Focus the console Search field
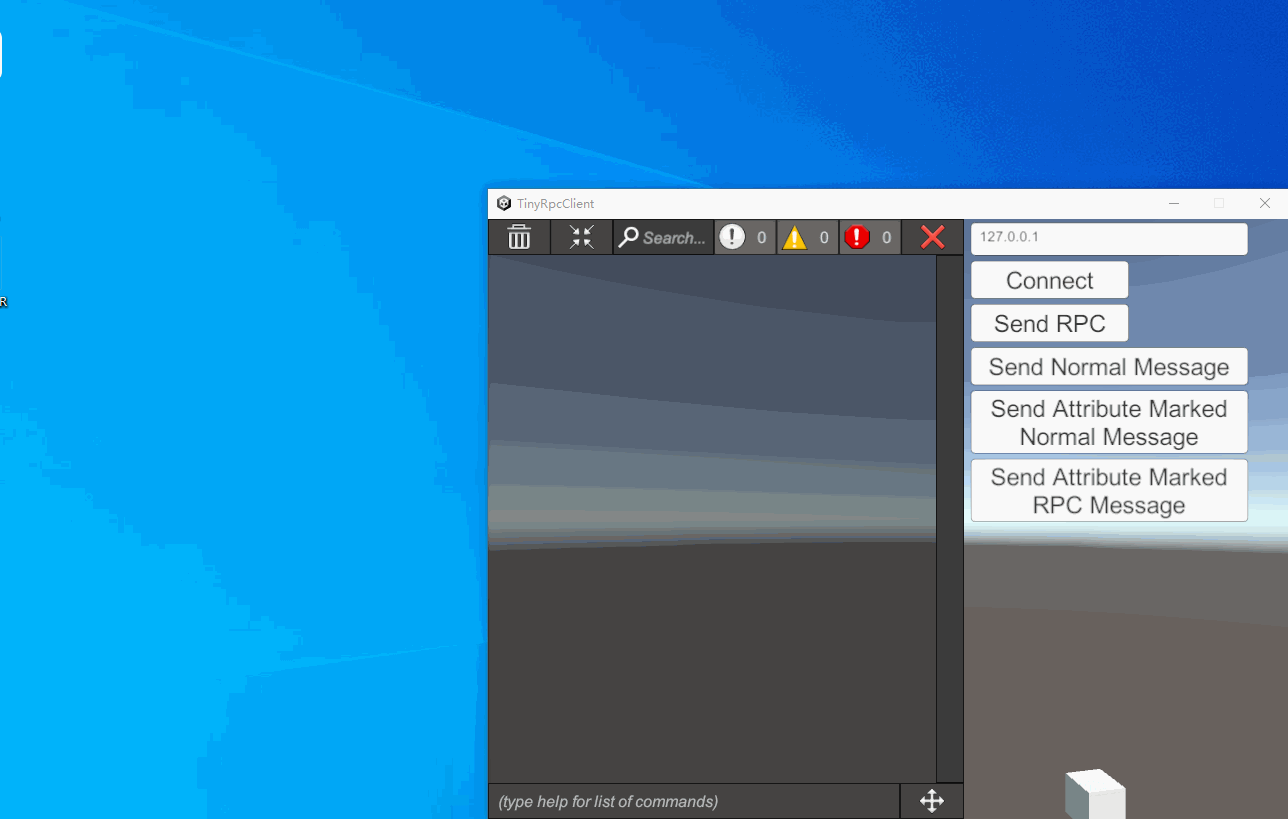 coord(663,237)
